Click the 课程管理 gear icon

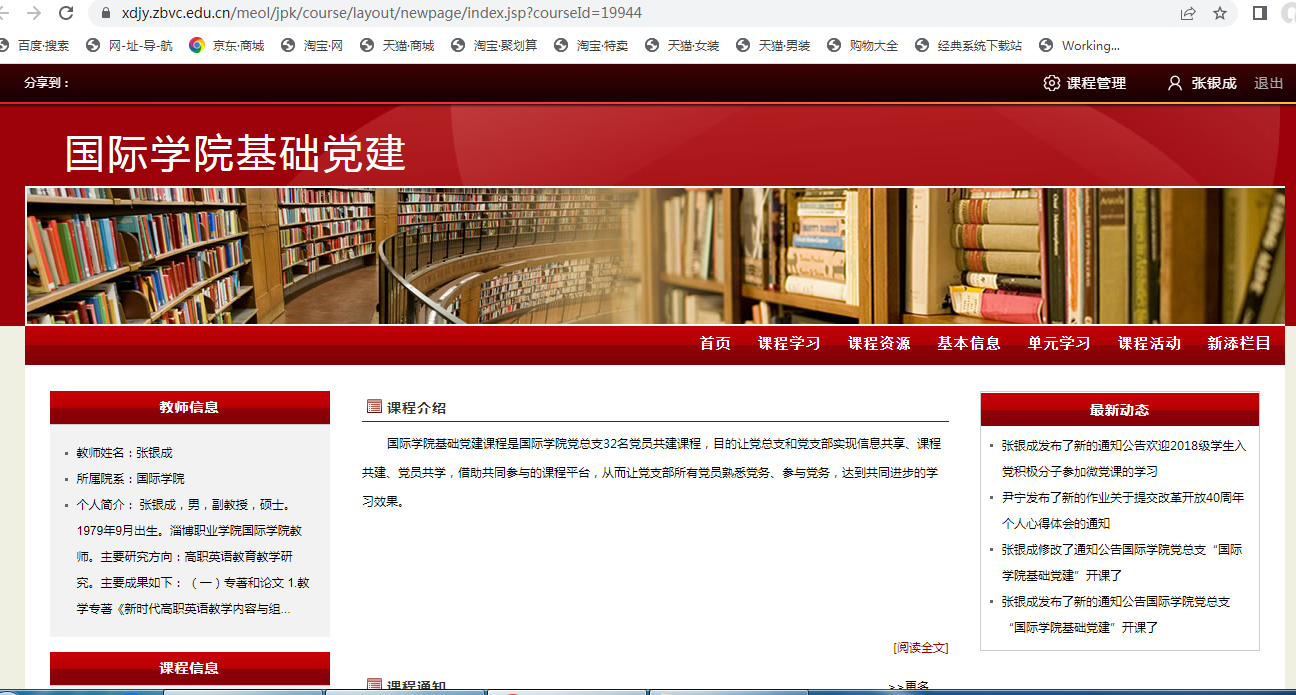1051,83
